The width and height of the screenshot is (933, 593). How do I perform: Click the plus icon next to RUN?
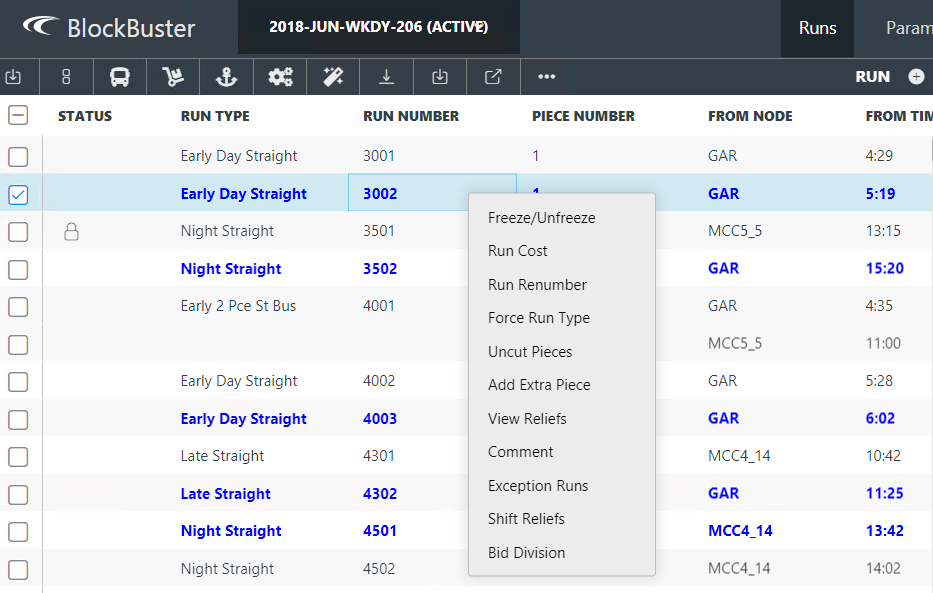coord(916,77)
